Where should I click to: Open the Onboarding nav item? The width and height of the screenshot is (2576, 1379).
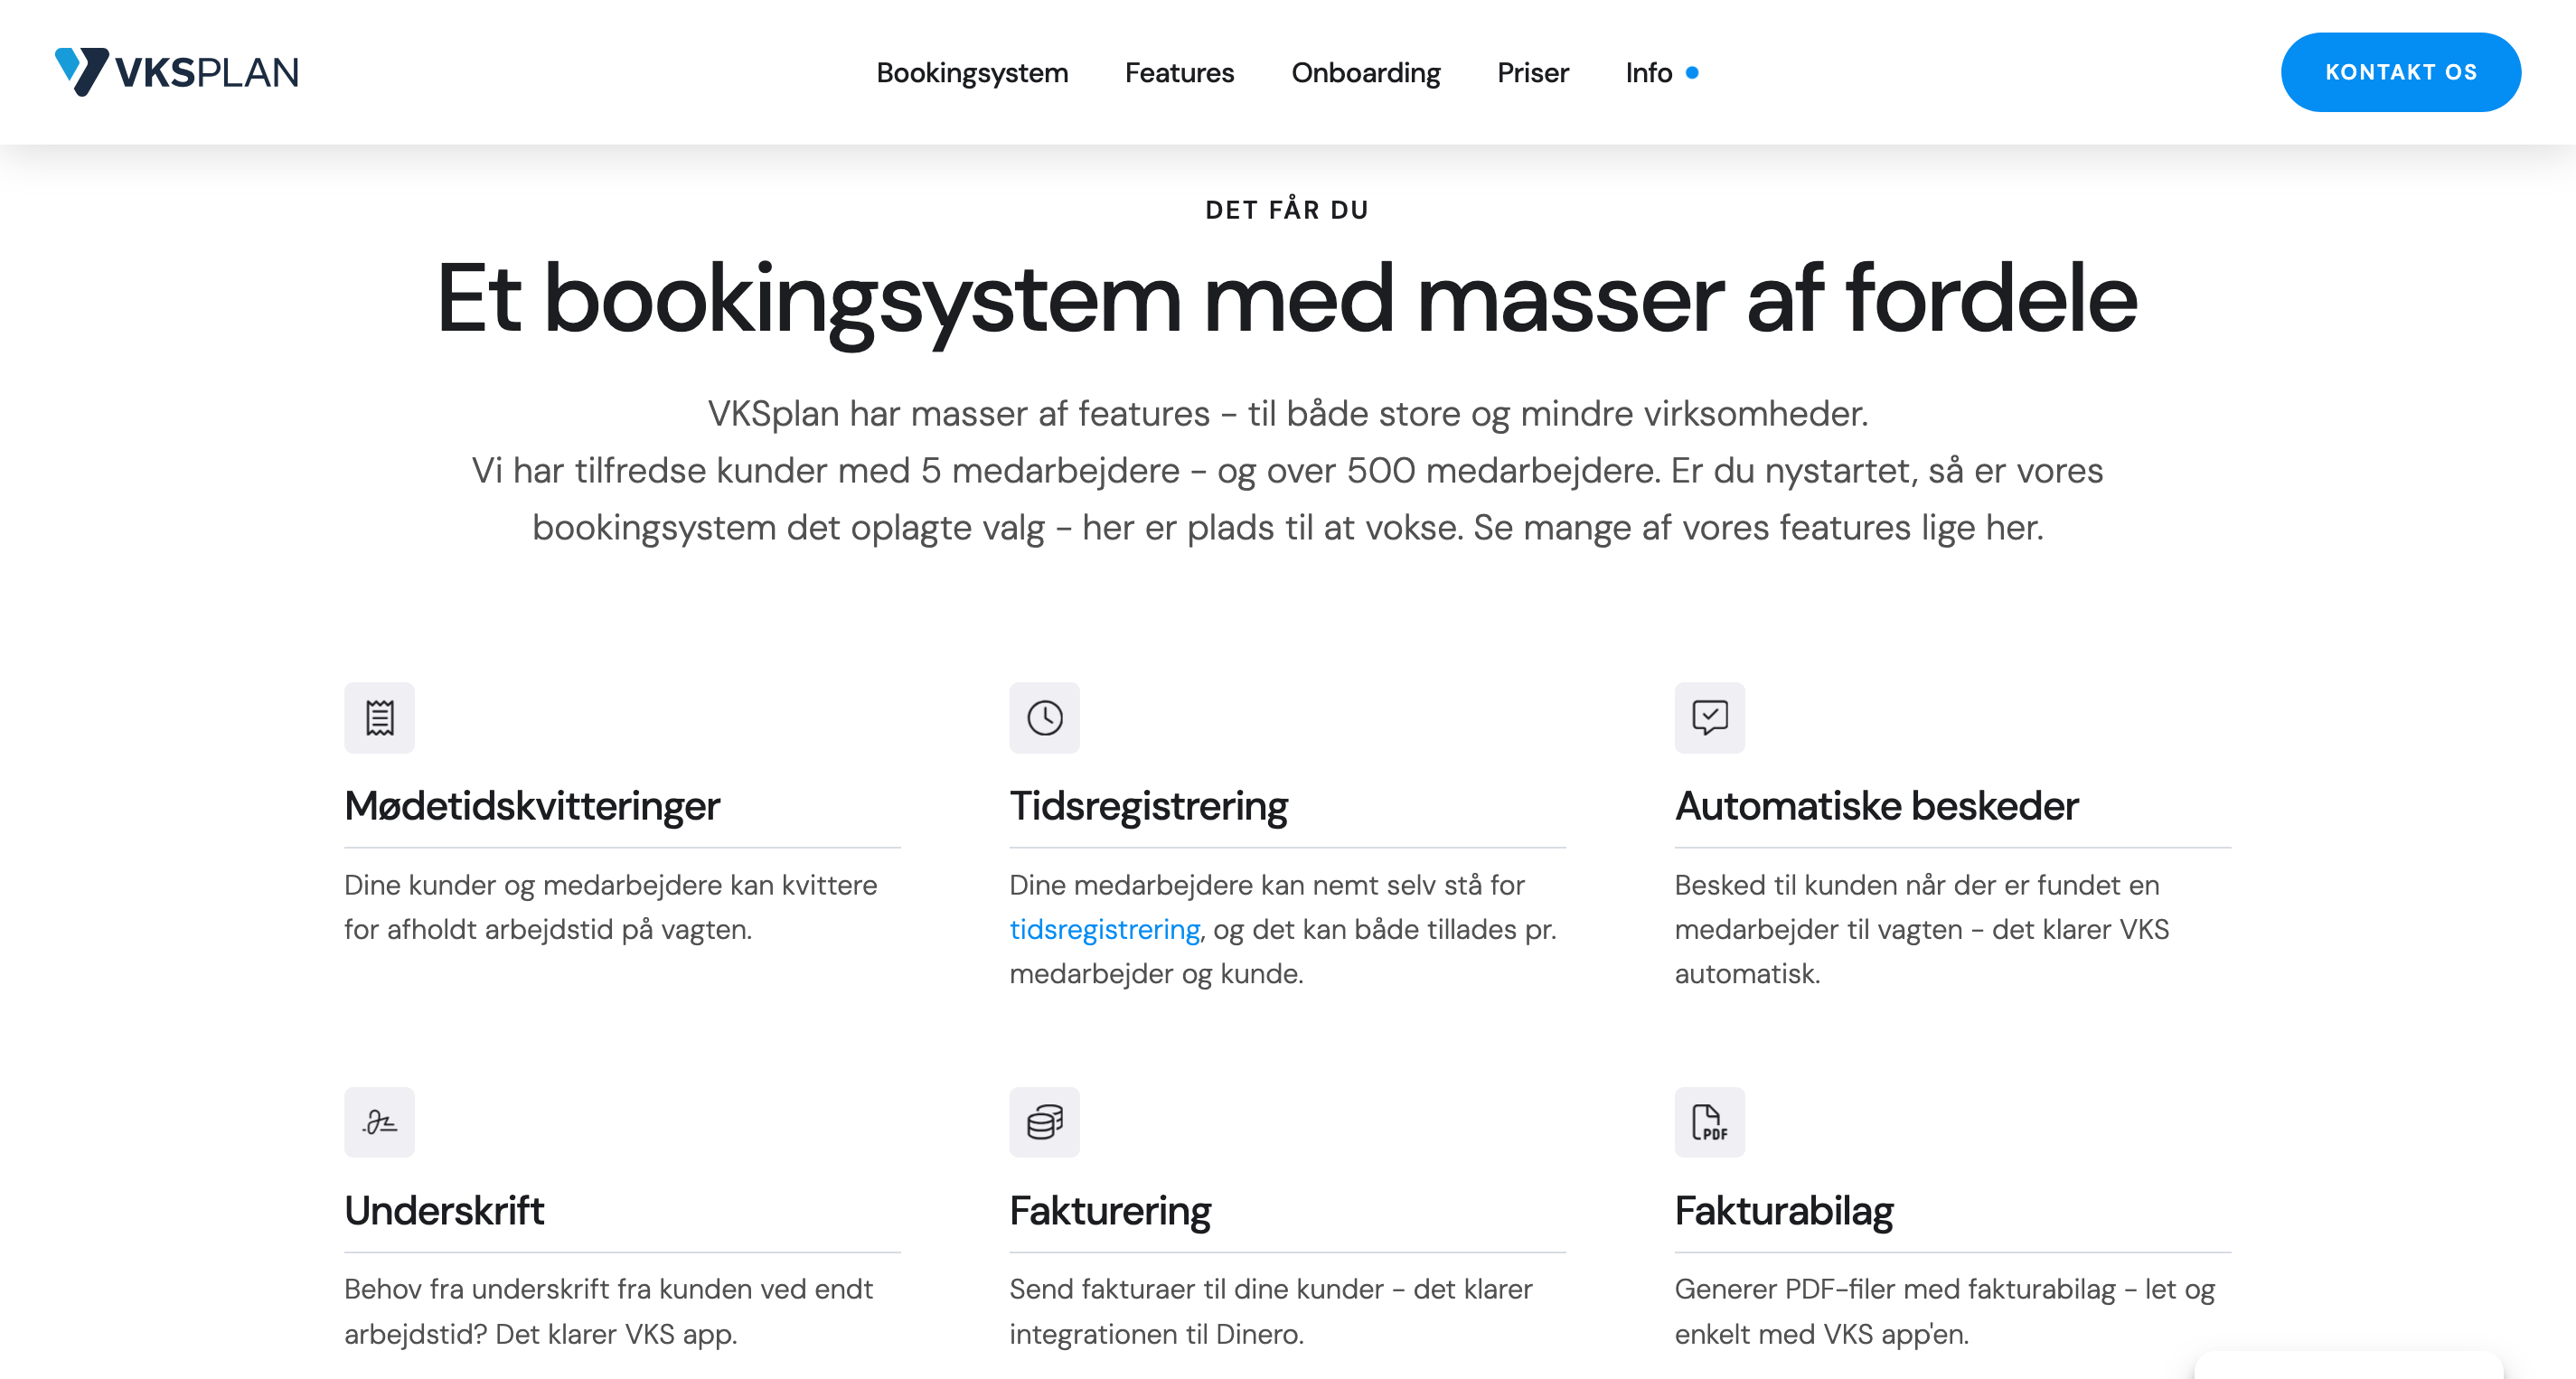(x=1365, y=73)
